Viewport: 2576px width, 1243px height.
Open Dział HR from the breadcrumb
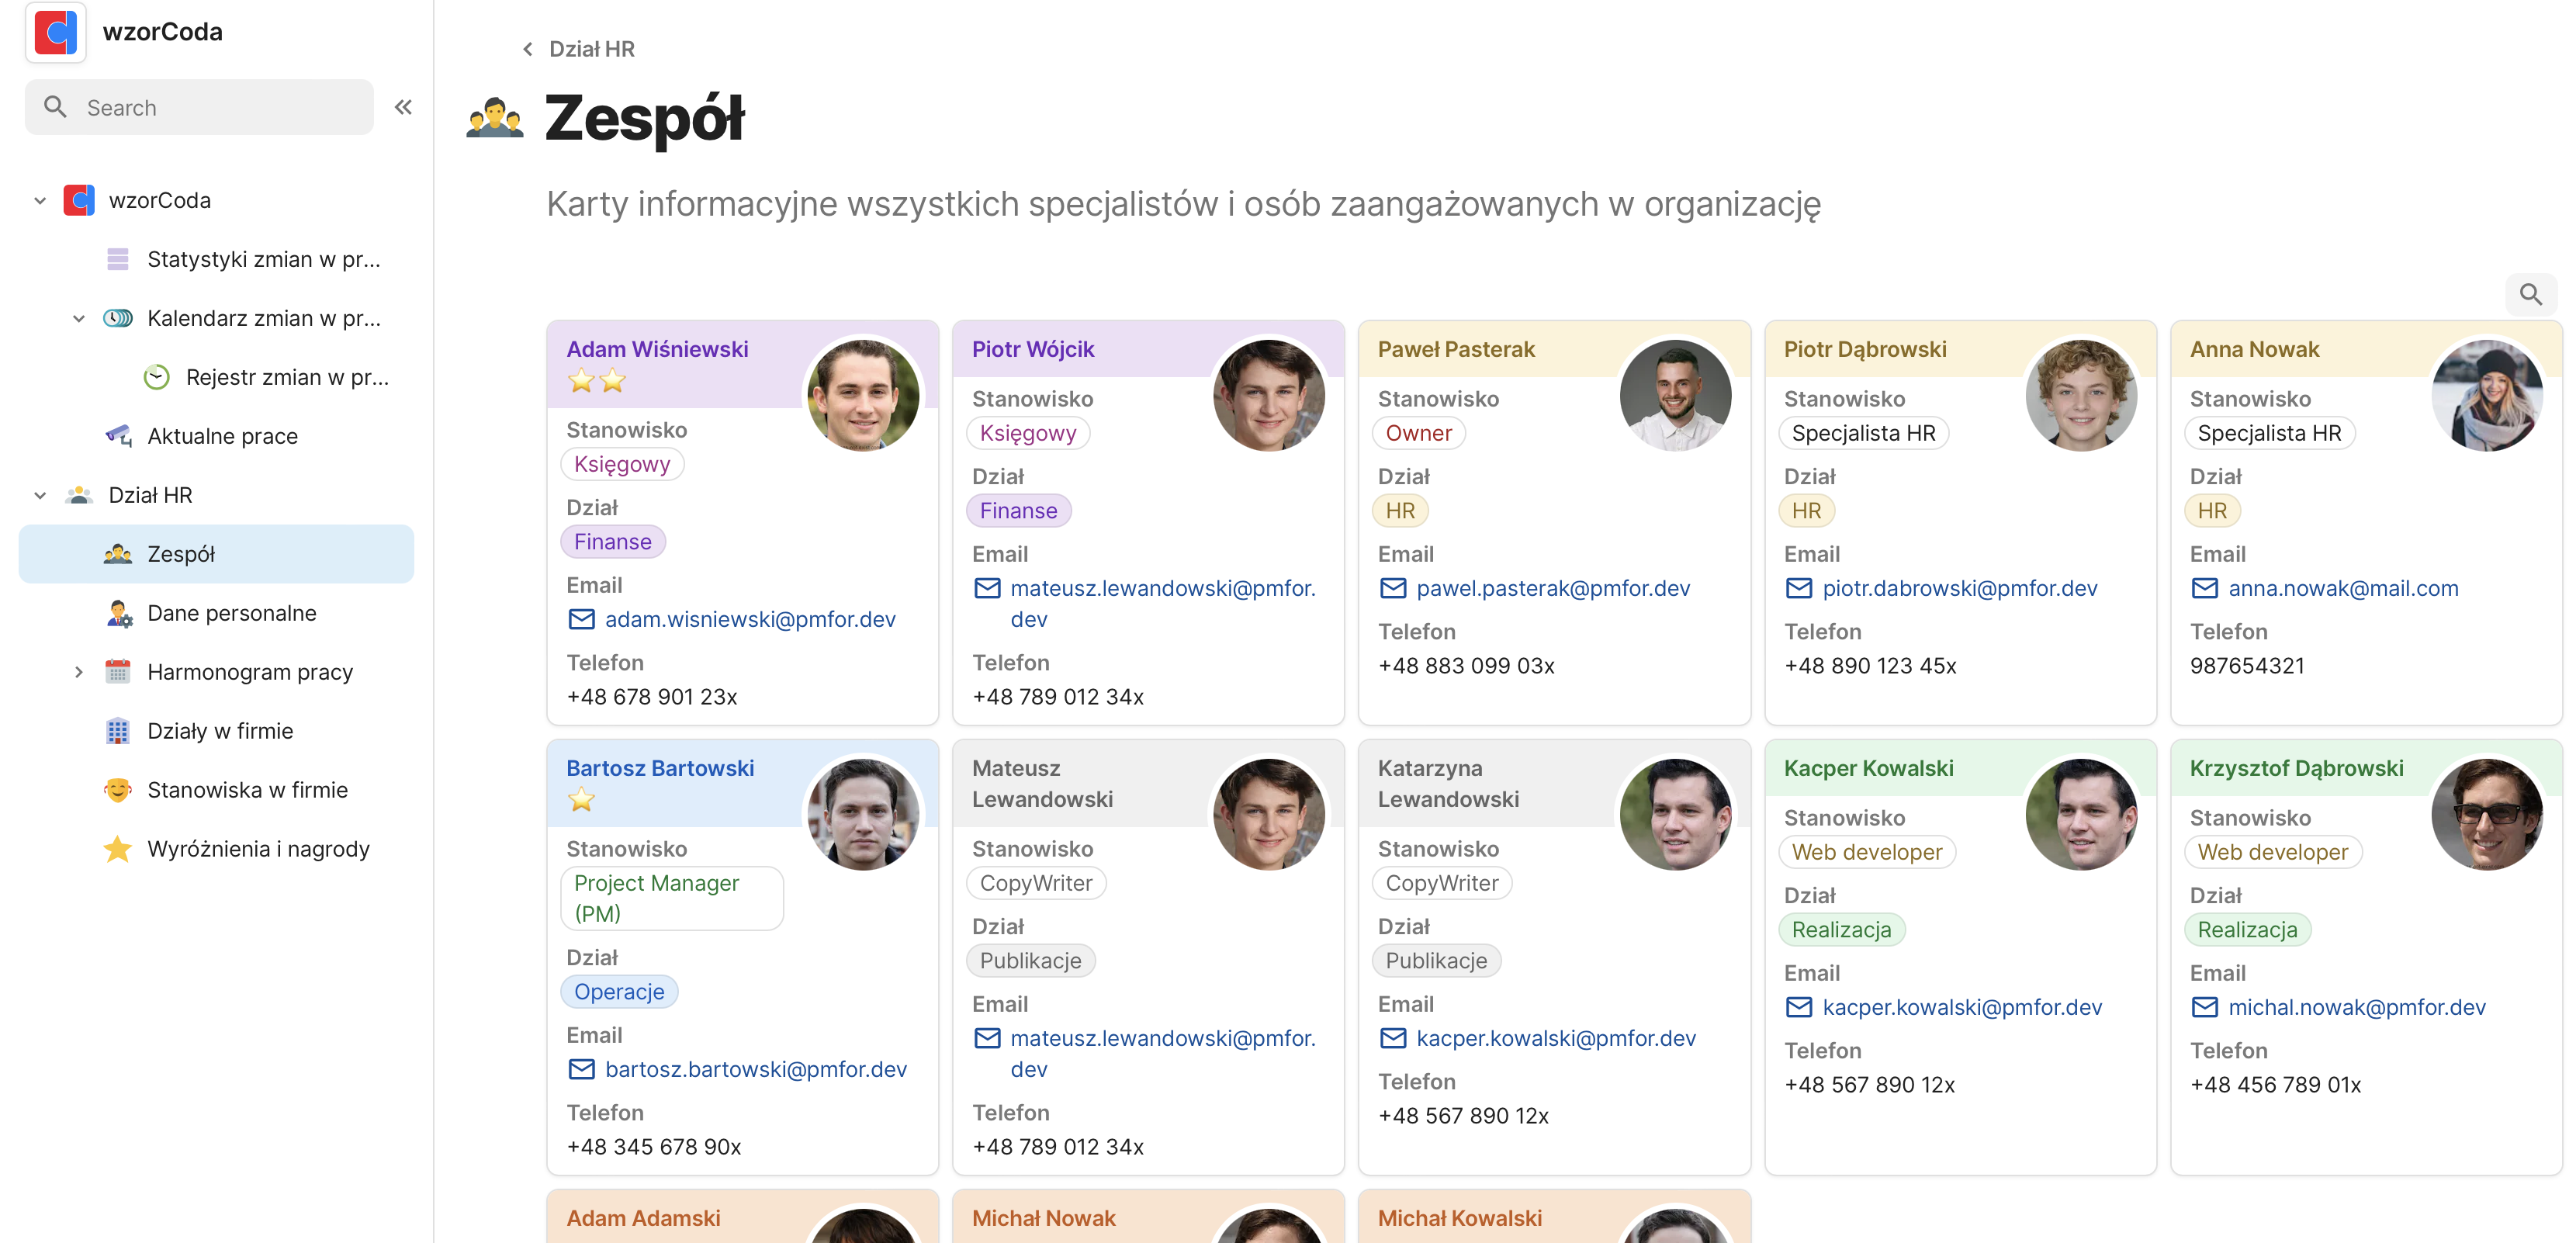(x=591, y=48)
